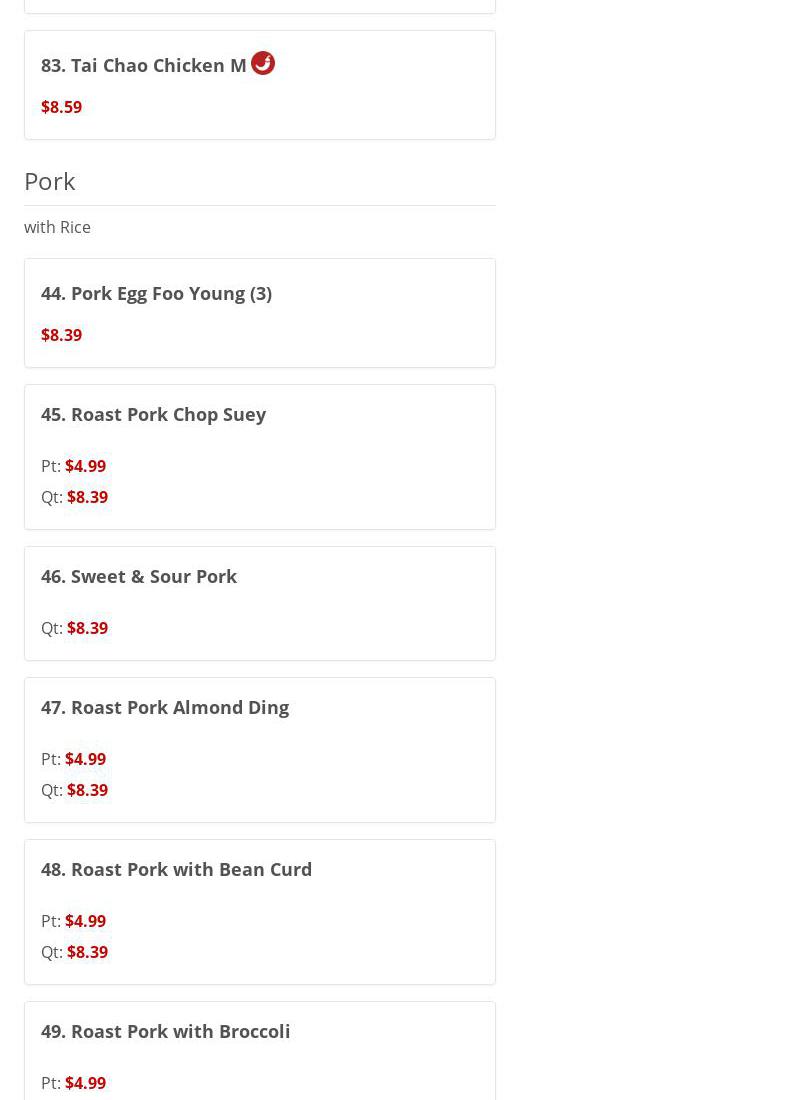Click the Pork category heading
785x1100 pixels.
(50, 181)
